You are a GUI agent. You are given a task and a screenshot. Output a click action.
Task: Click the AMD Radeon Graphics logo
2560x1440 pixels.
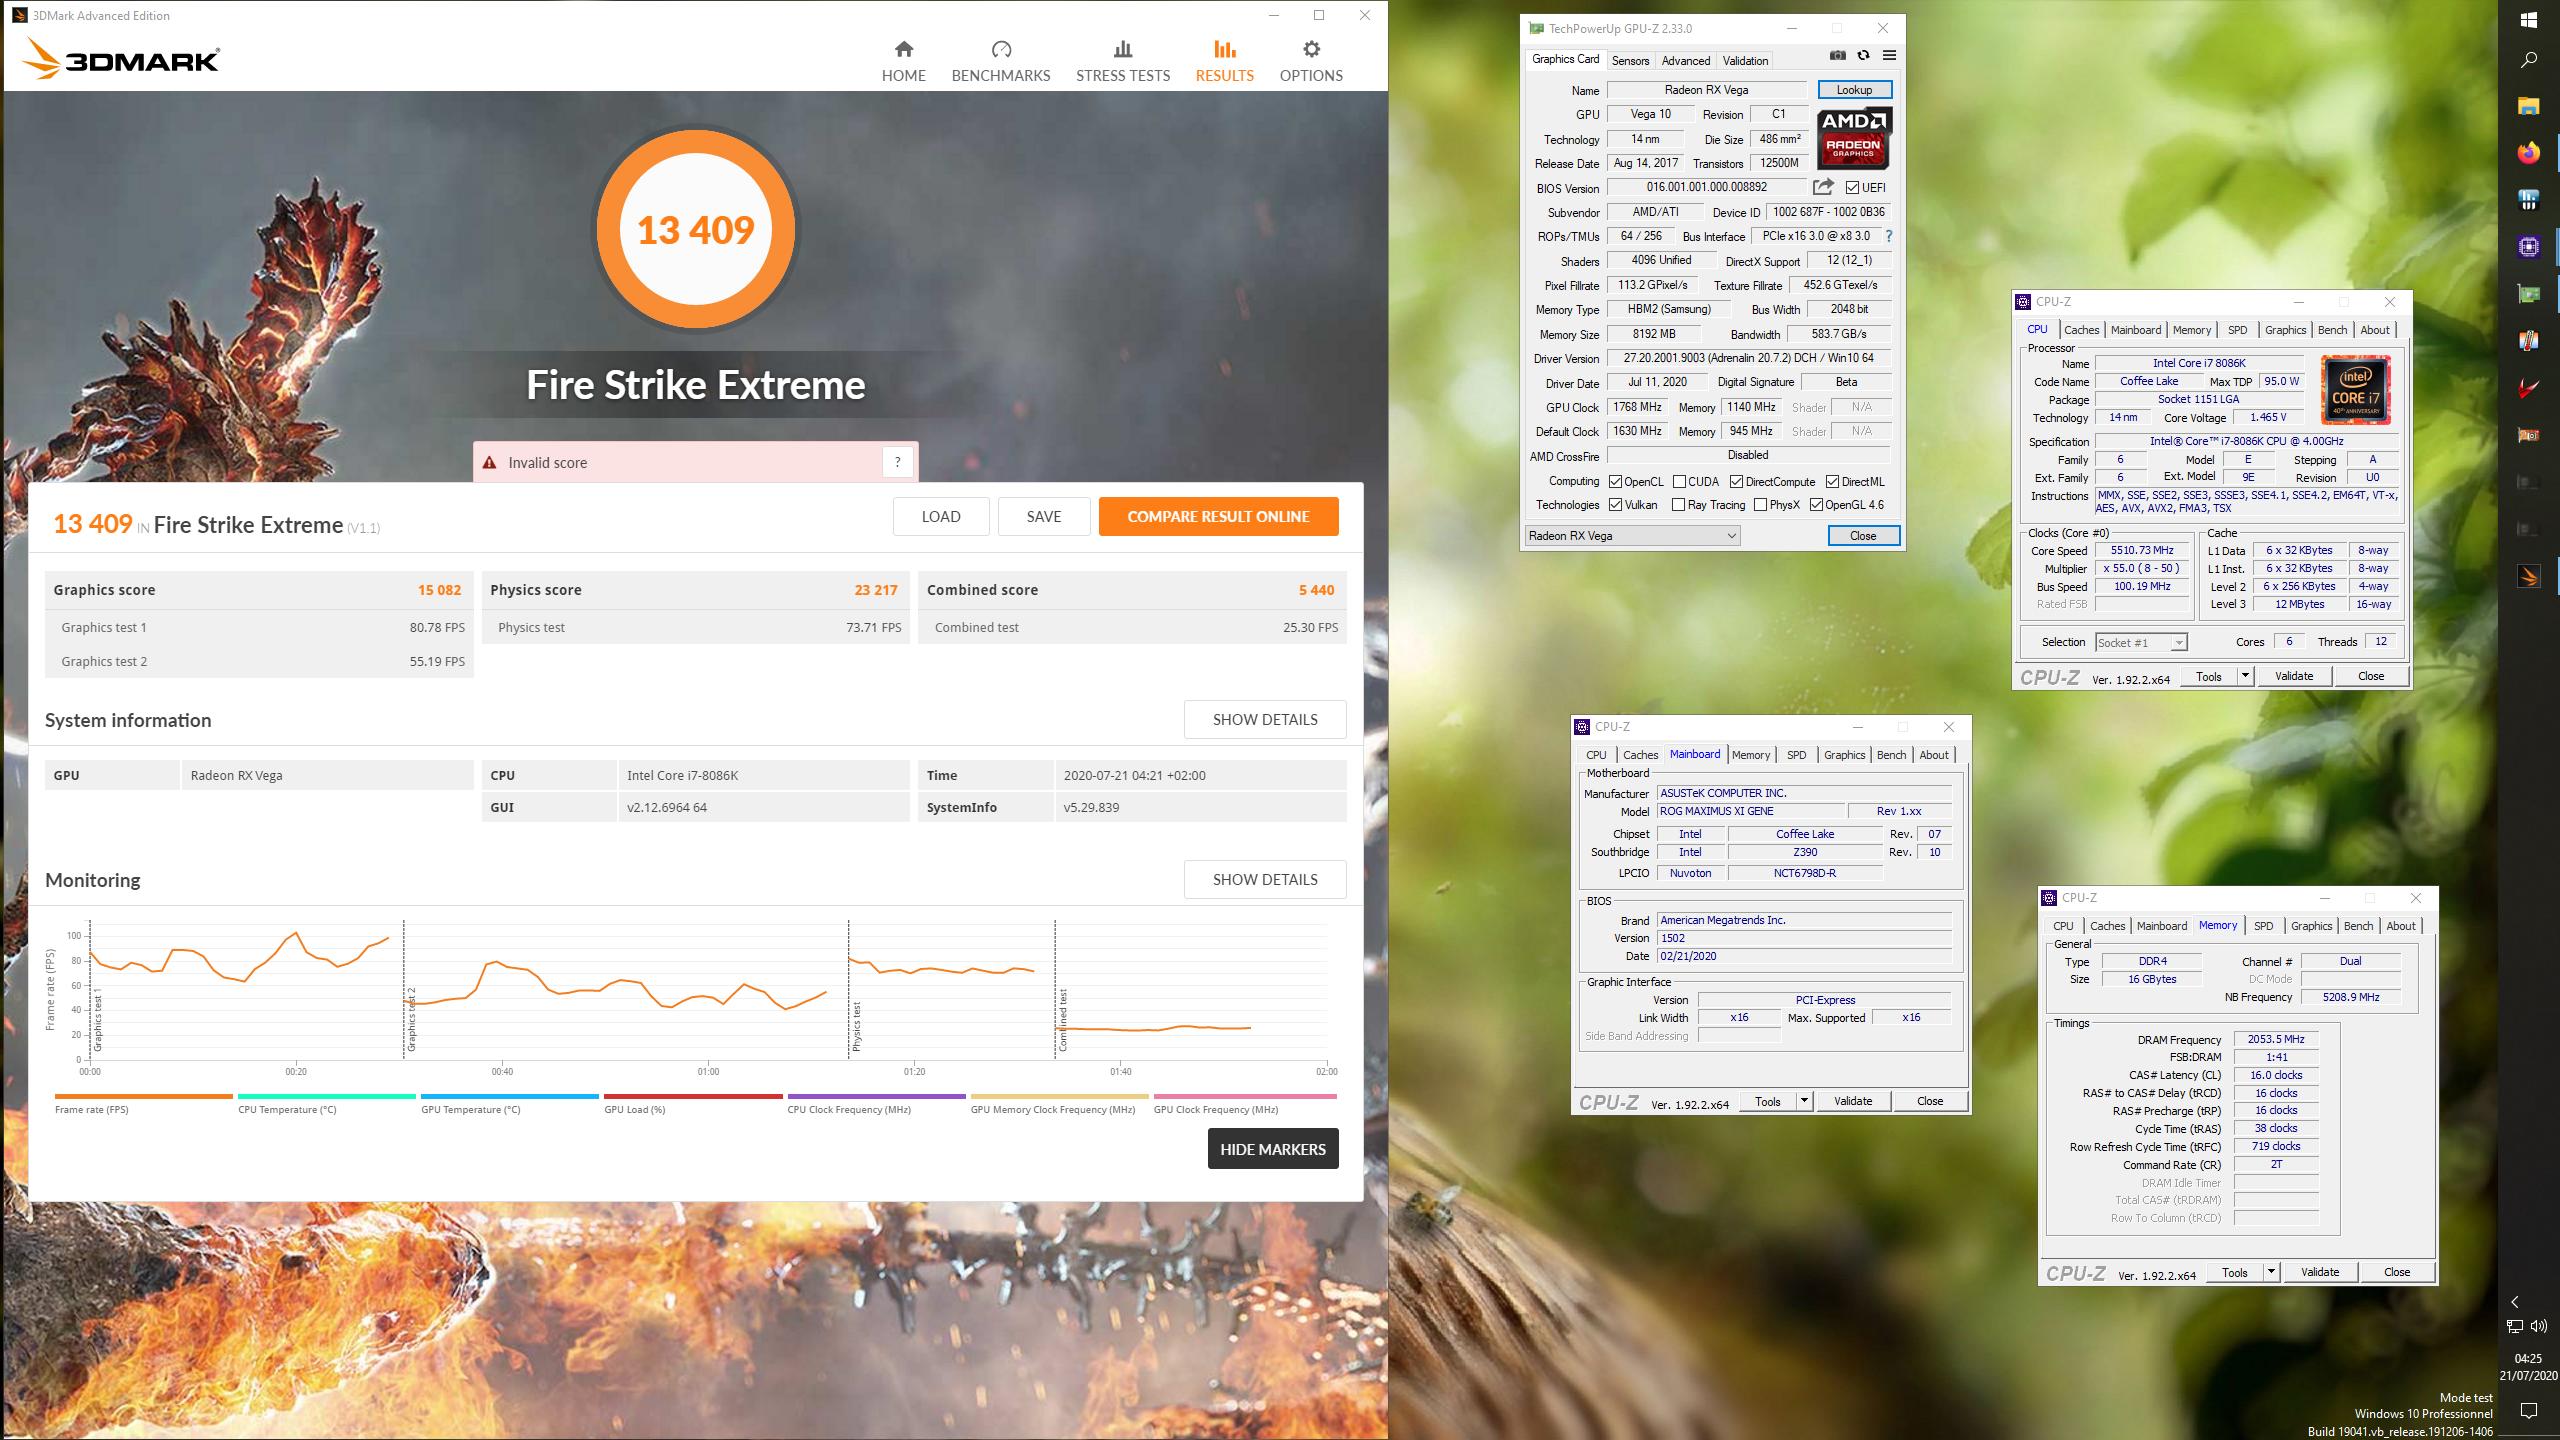[1854, 137]
